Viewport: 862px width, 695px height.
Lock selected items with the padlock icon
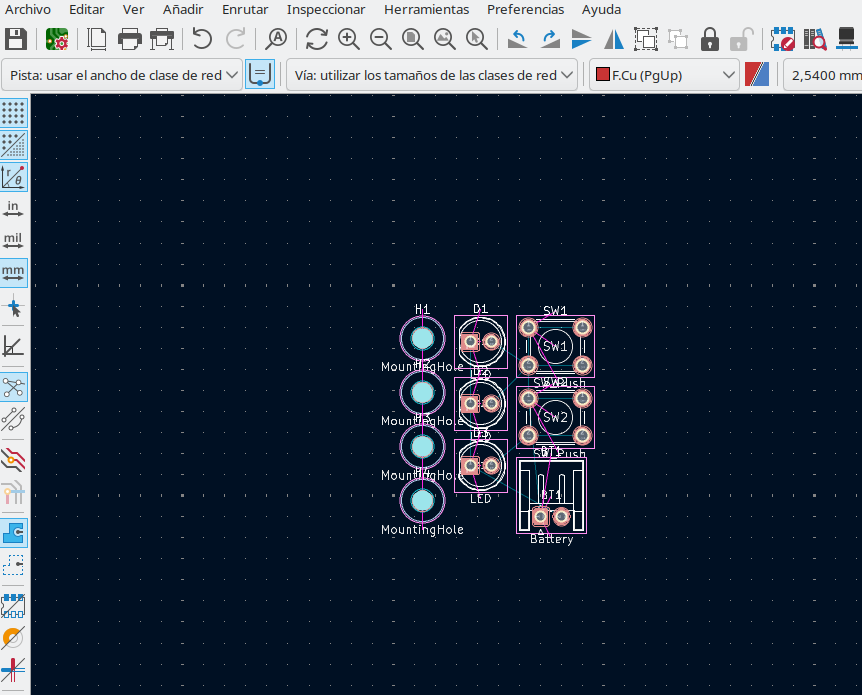coord(710,40)
